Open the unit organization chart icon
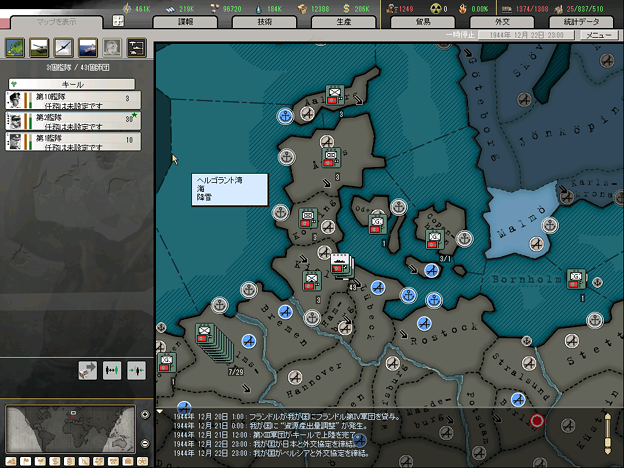Viewport: 624px width, 468px height. click(x=136, y=48)
